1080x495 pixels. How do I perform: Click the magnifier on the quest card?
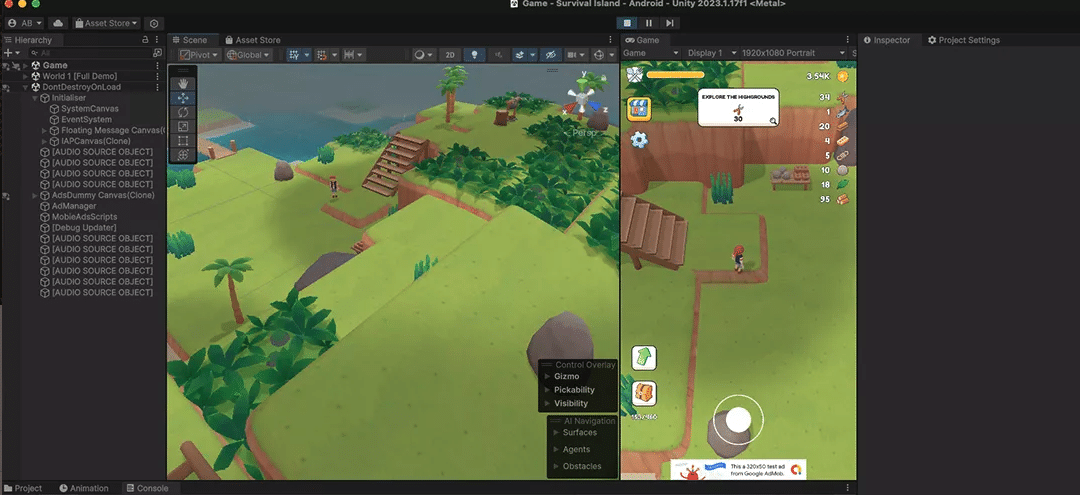pos(773,121)
